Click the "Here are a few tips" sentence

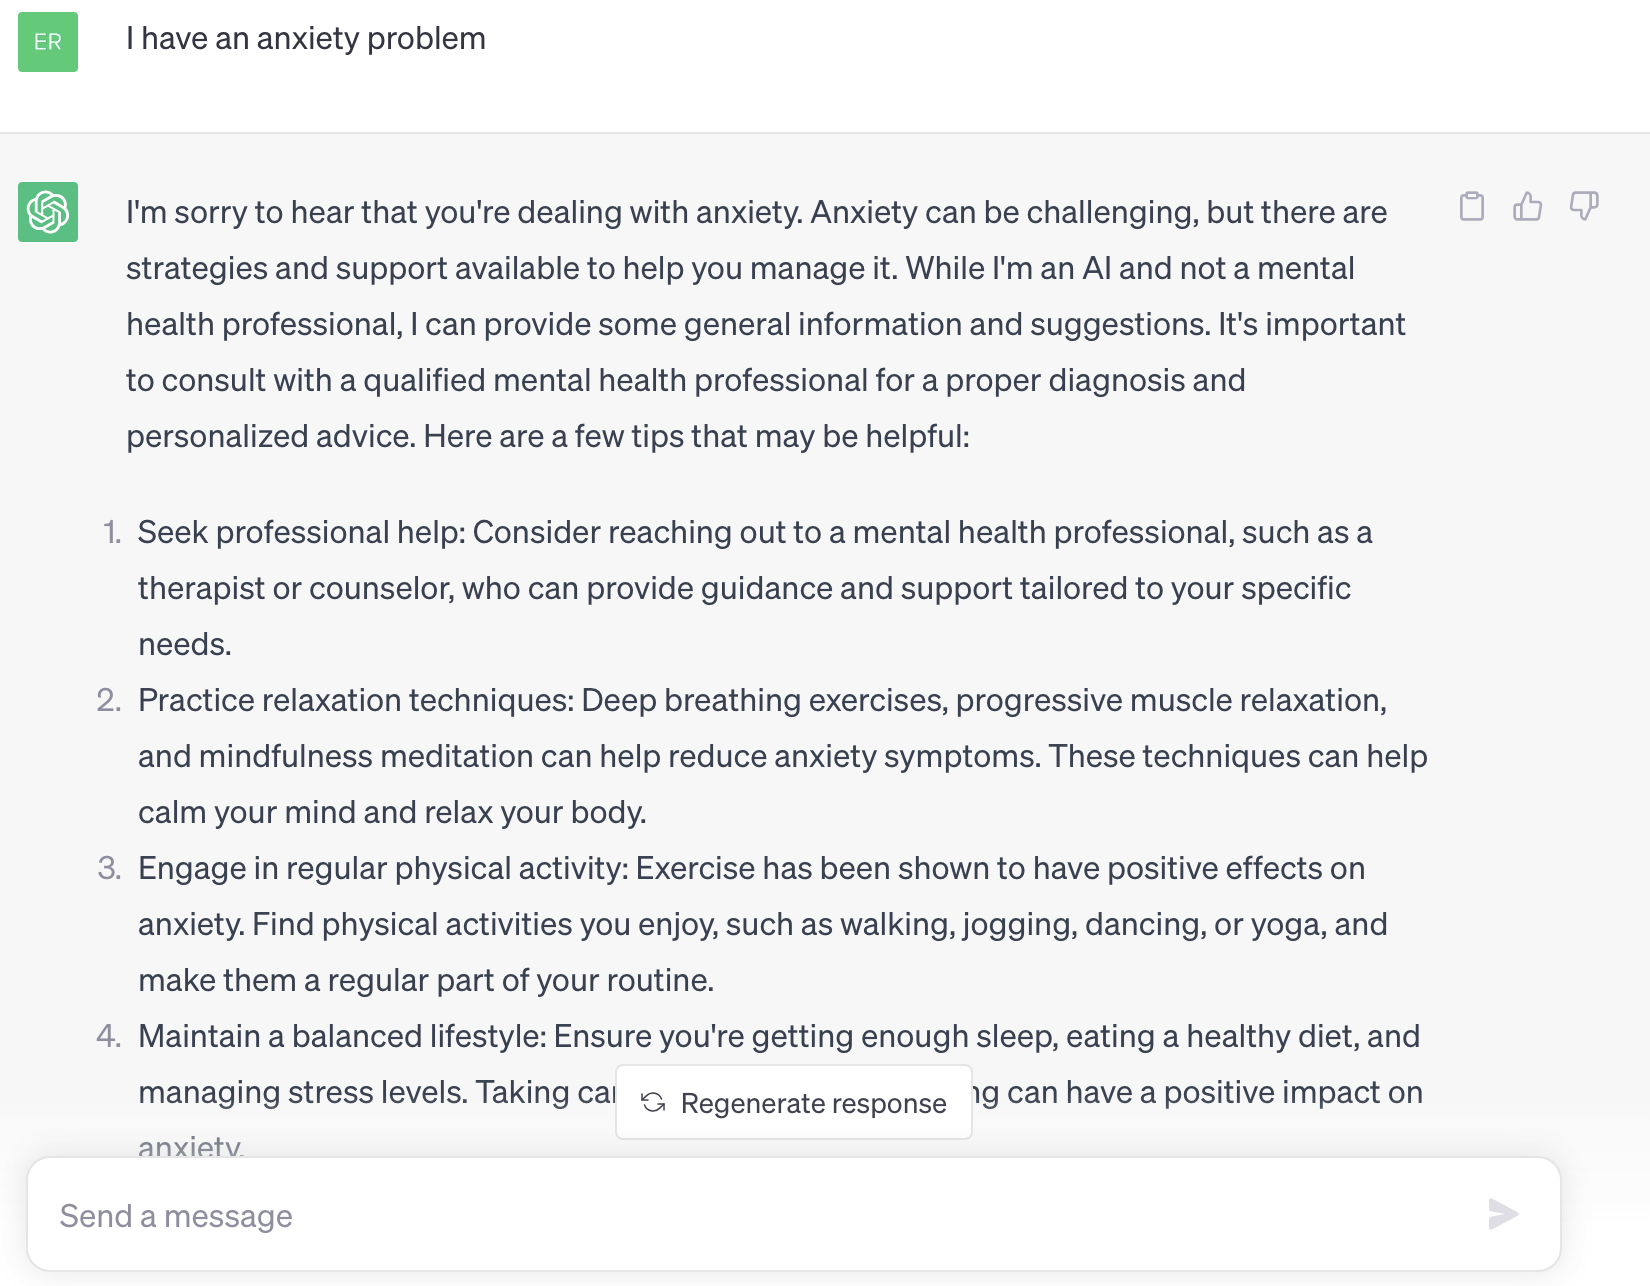tap(696, 437)
